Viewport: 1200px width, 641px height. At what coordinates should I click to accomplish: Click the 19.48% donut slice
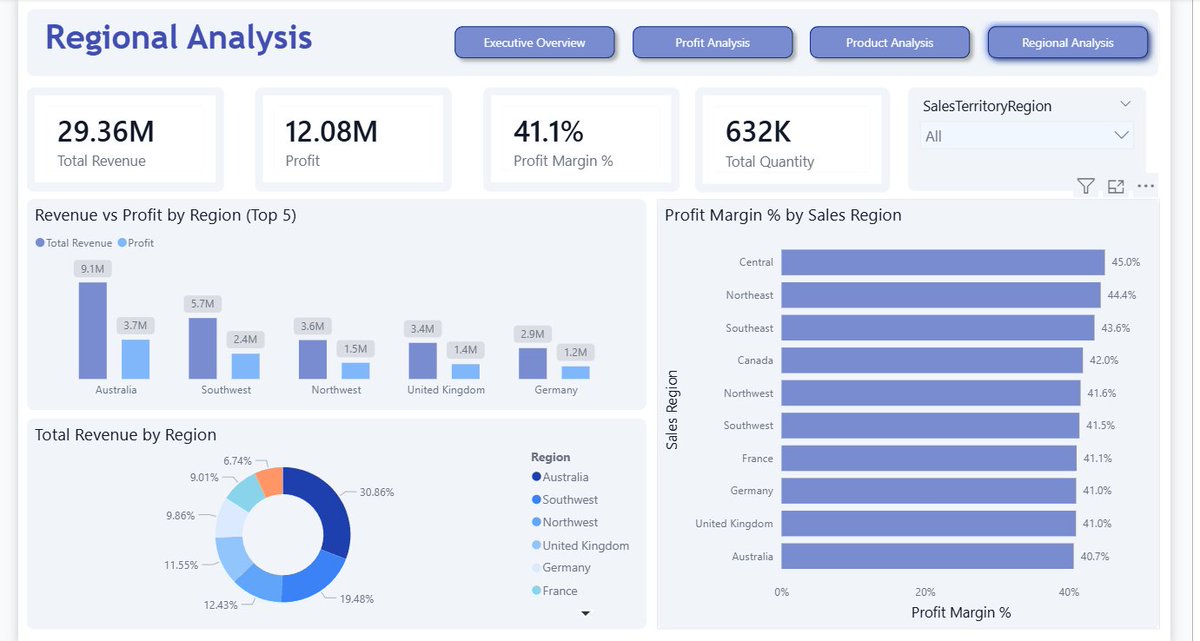[313, 582]
